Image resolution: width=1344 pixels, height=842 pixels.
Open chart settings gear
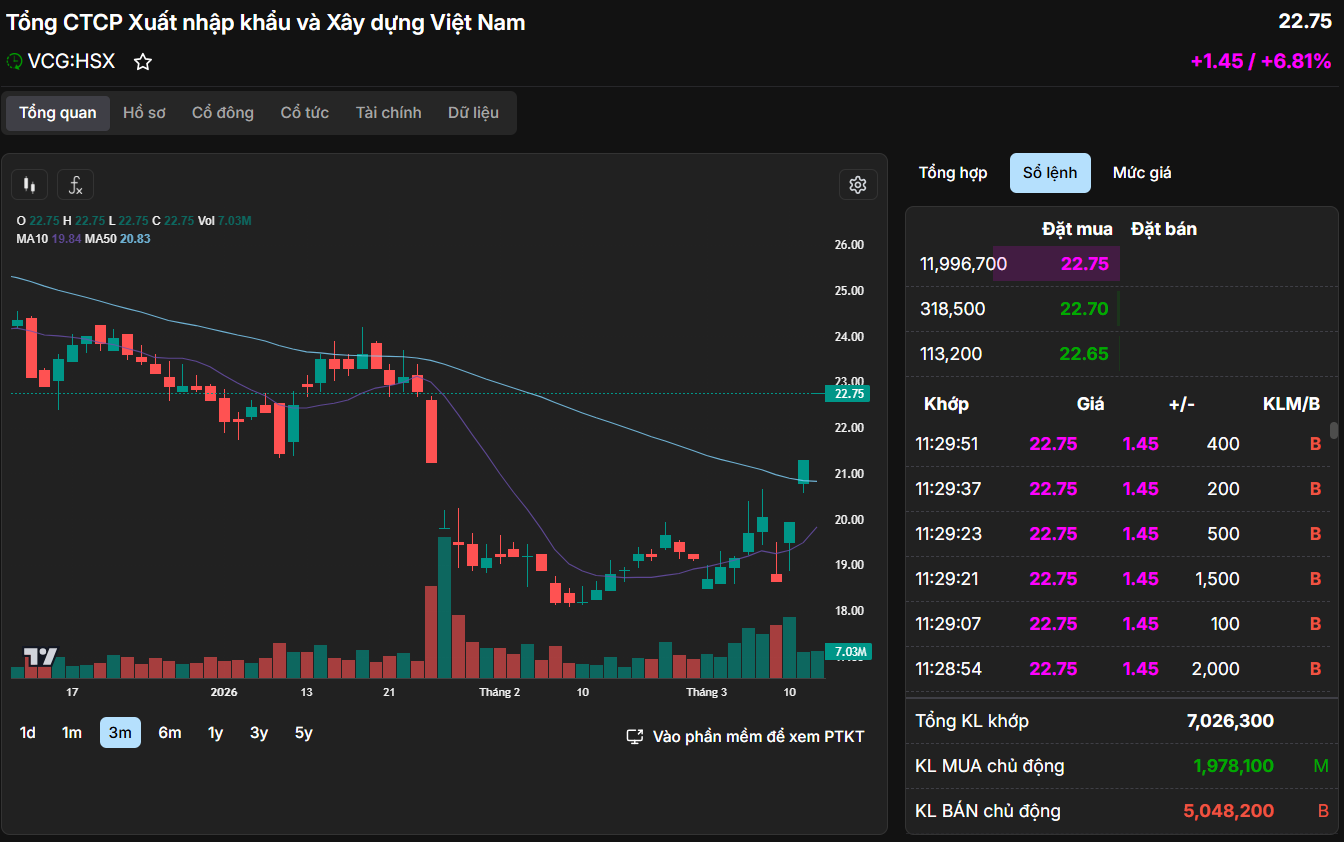(857, 185)
